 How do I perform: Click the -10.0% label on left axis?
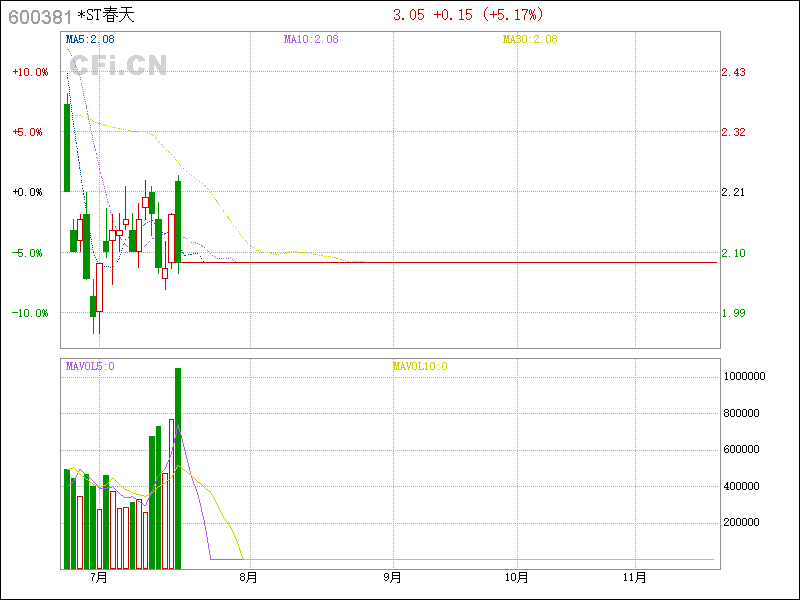pyautogui.click(x=30, y=313)
